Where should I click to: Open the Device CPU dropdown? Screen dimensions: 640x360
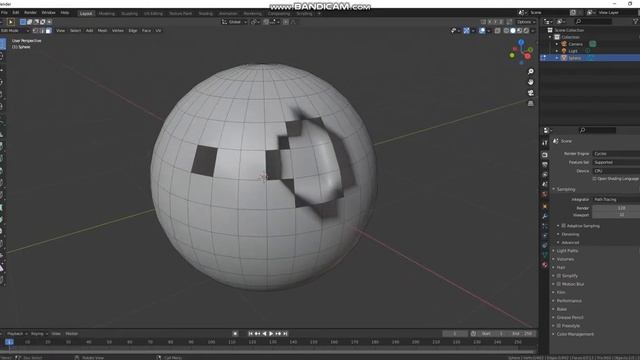point(616,171)
